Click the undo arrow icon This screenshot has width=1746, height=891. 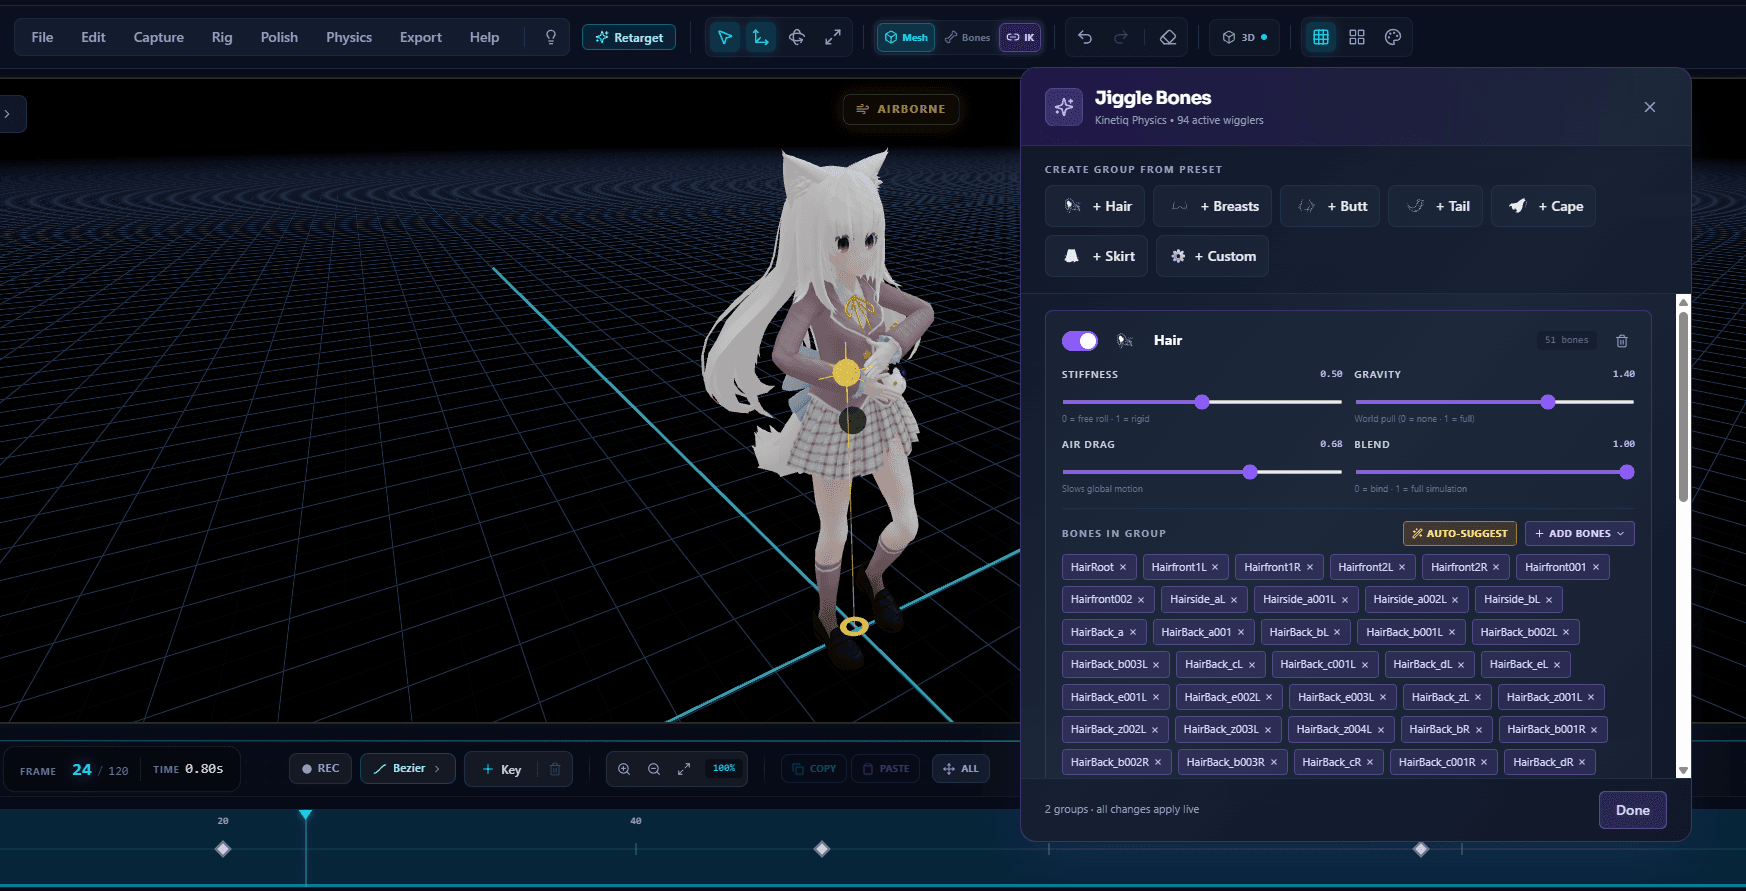tap(1085, 37)
